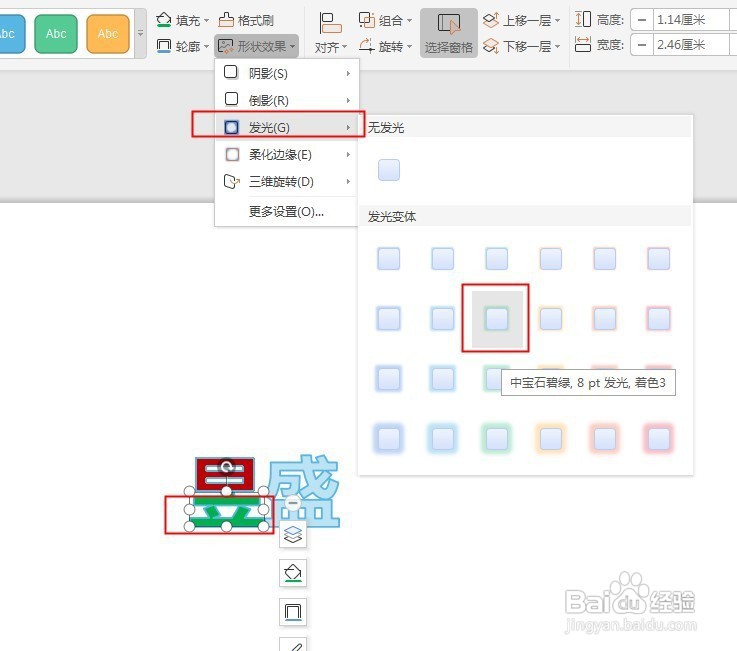737x651 pixels.
Task: Click the height field showing 1.14厘米
Action: [691, 20]
